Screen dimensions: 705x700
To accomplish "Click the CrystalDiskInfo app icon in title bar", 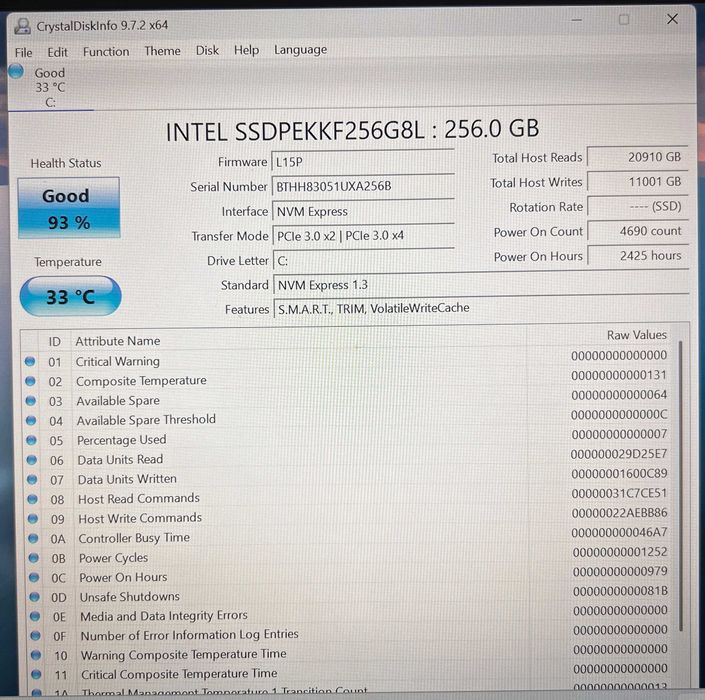I will (22, 26).
